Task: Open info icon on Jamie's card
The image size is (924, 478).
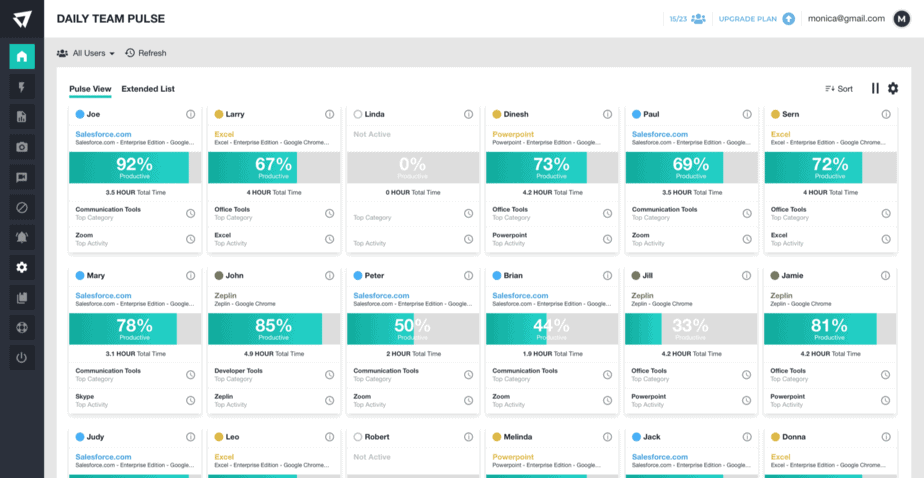Action: tap(886, 276)
